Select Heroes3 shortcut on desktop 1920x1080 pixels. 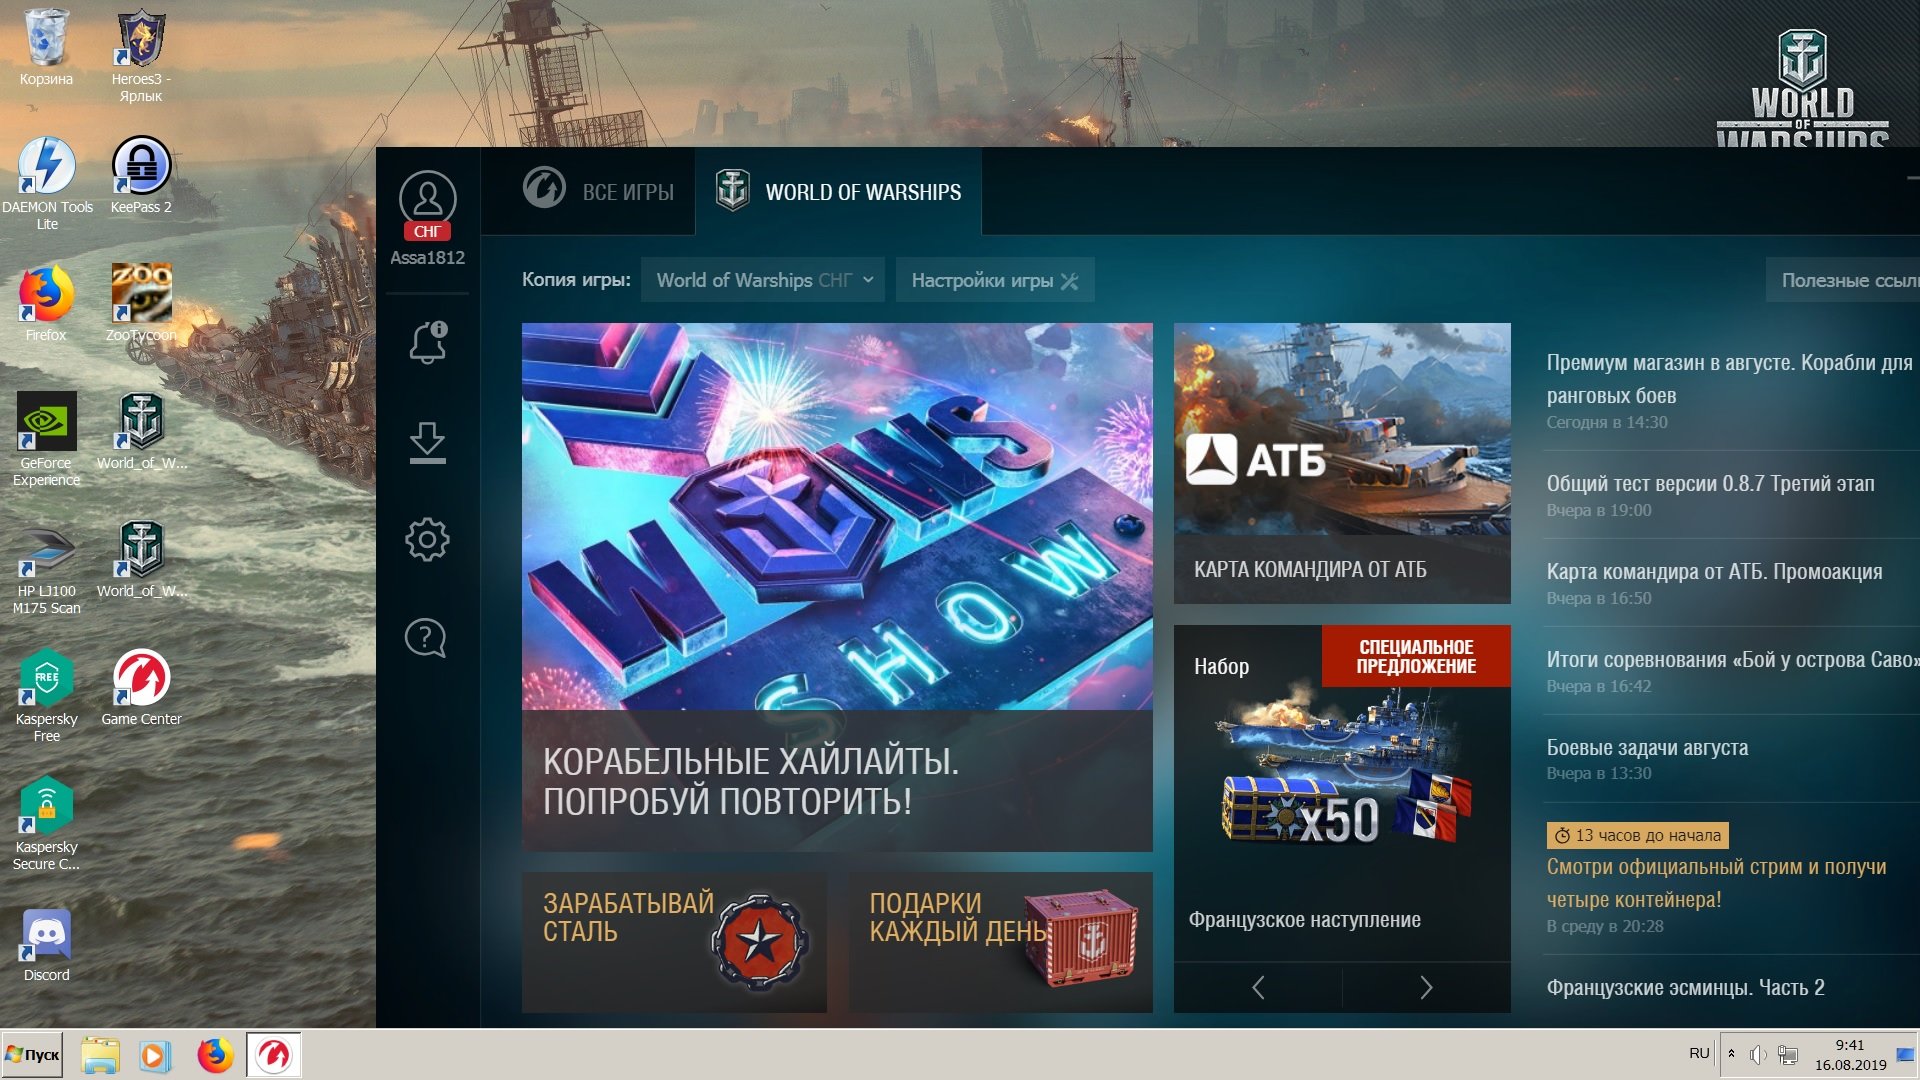point(141,56)
